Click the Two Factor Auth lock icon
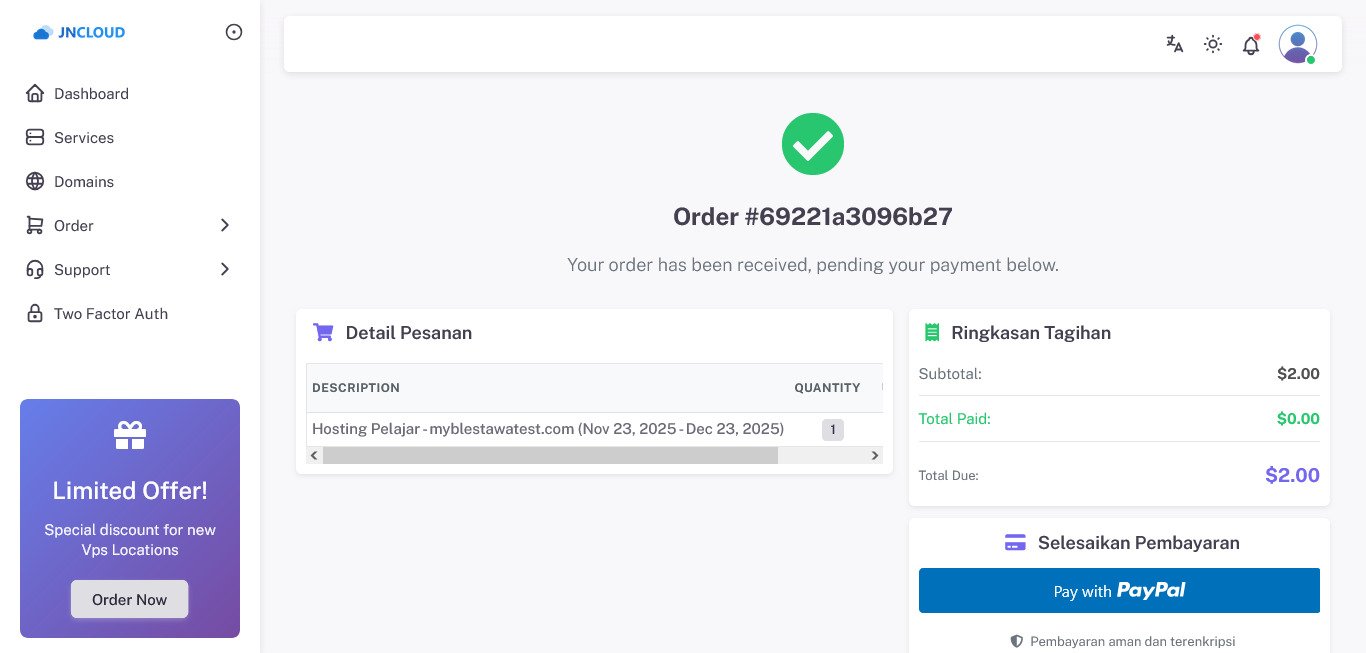This screenshot has width=1366, height=653. tap(35, 314)
